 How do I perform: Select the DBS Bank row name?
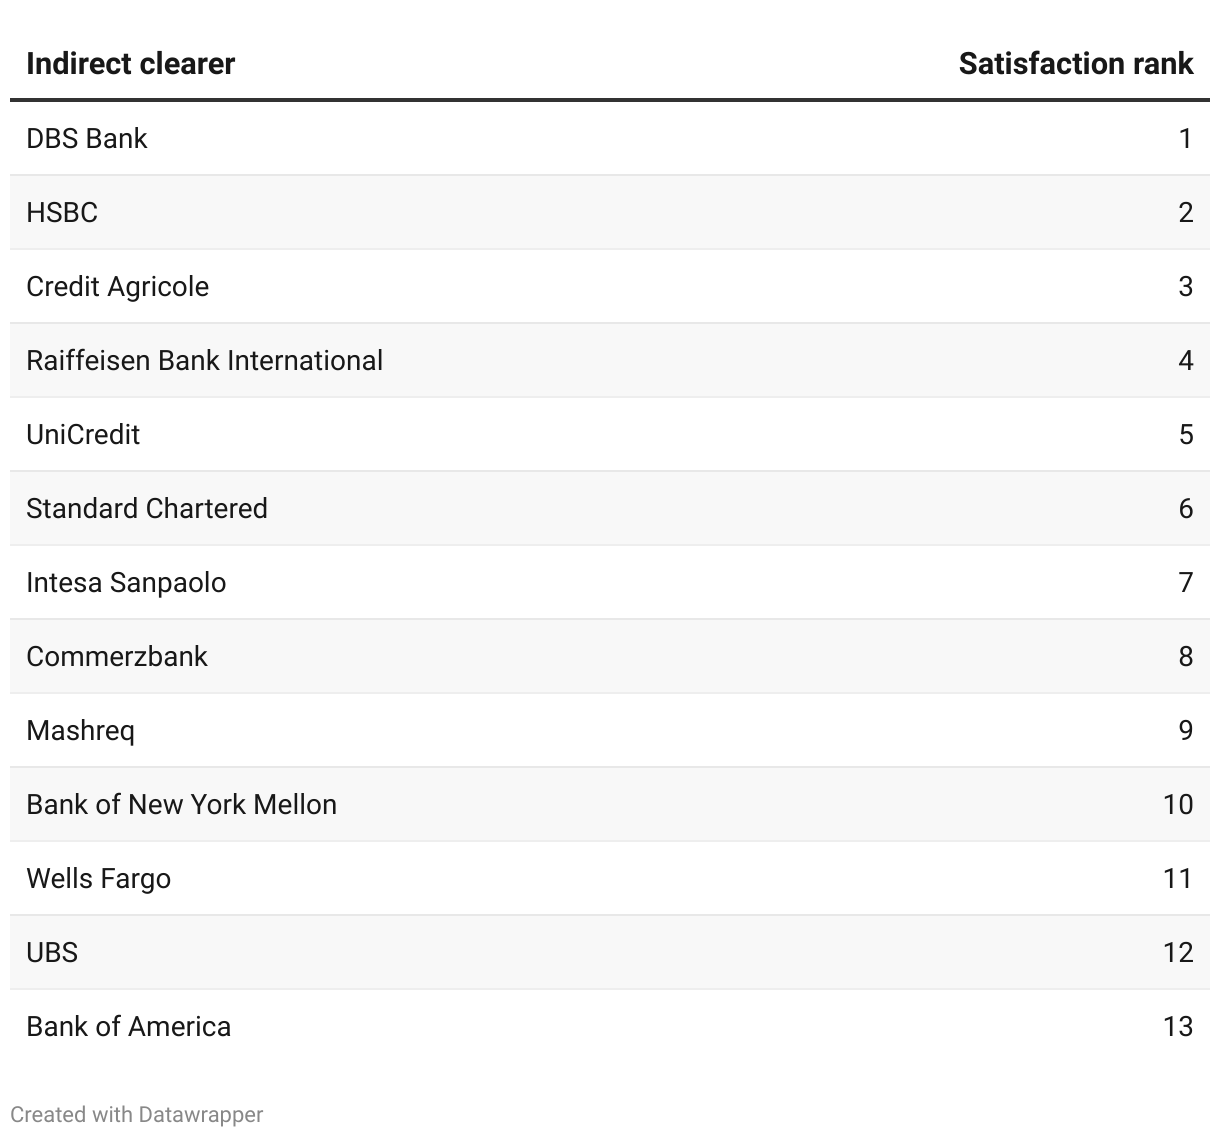87,138
